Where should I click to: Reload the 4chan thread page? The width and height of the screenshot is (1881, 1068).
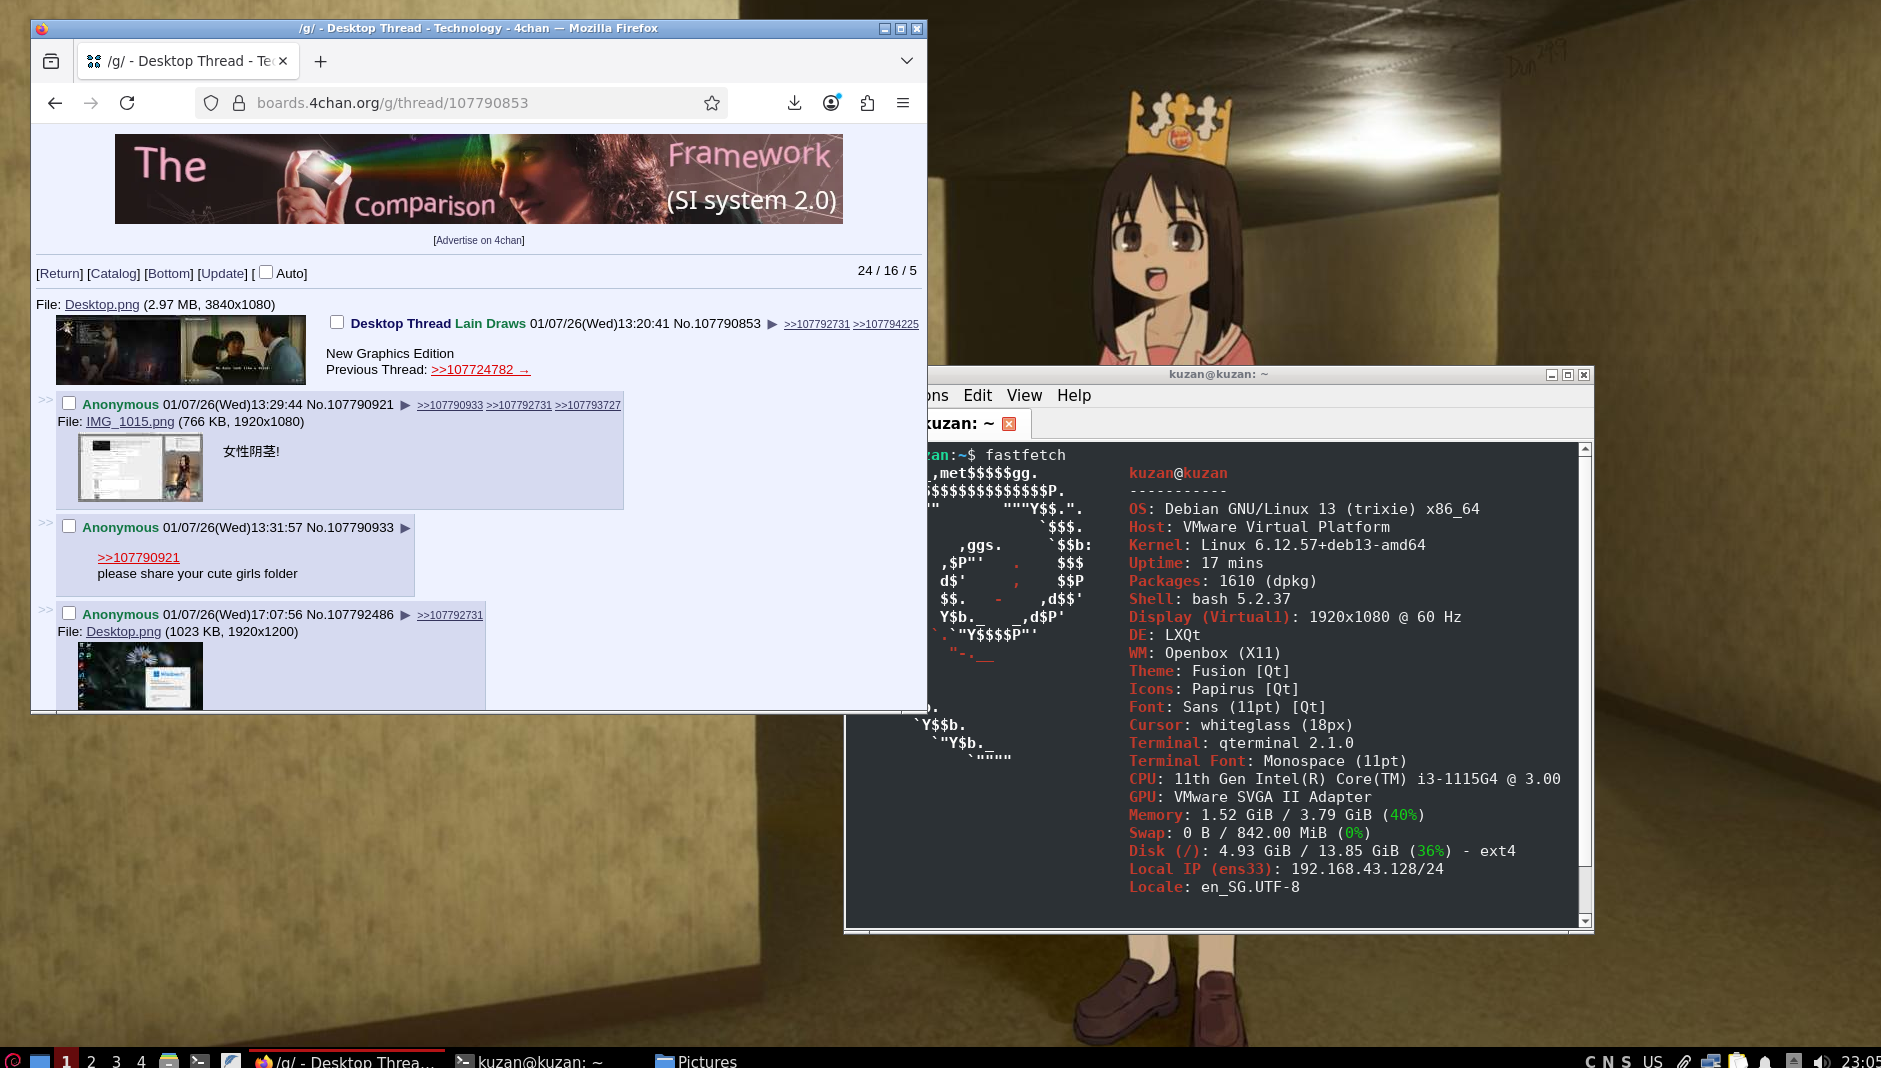click(x=127, y=103)
